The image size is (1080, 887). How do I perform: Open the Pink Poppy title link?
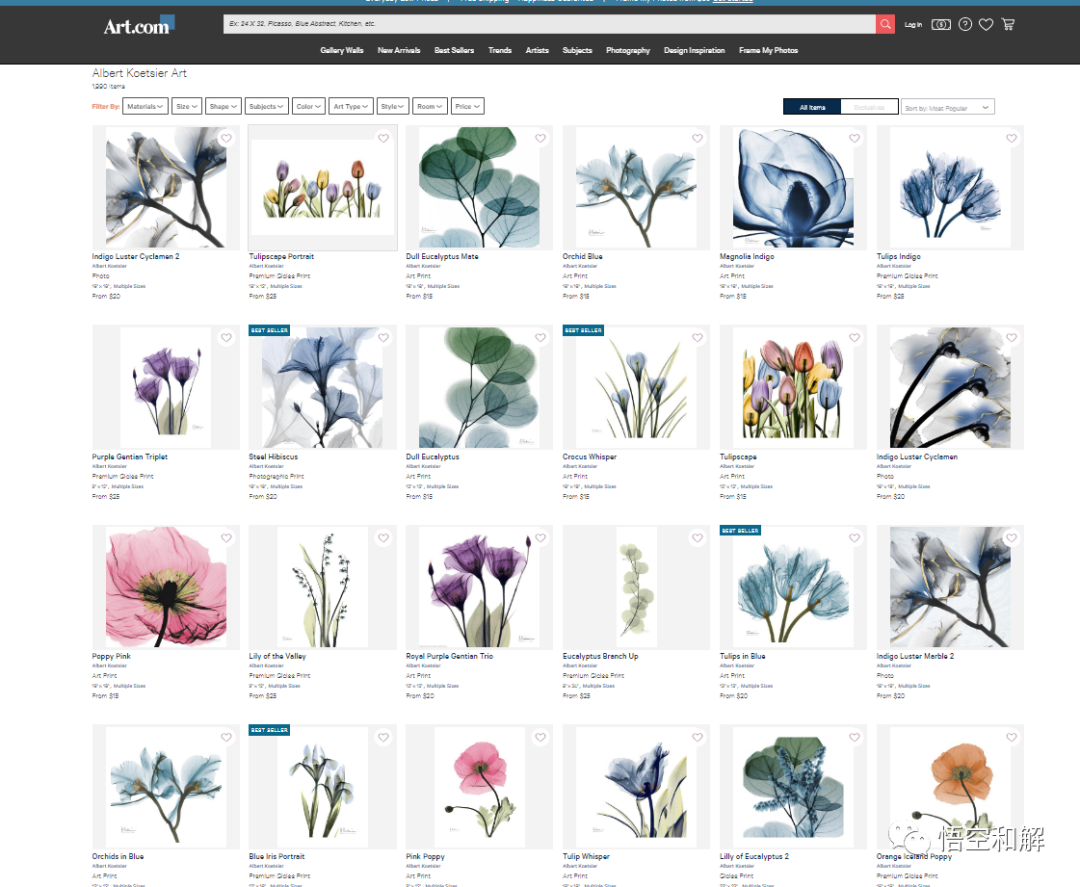tap(425, 857)
